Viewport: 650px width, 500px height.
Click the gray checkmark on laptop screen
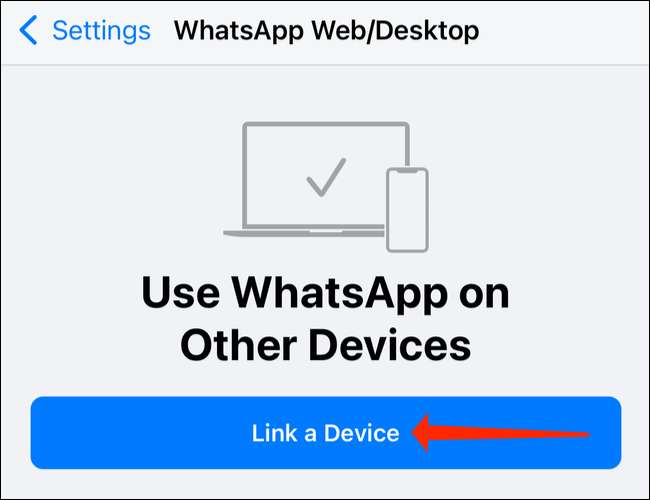coord(326,177)
